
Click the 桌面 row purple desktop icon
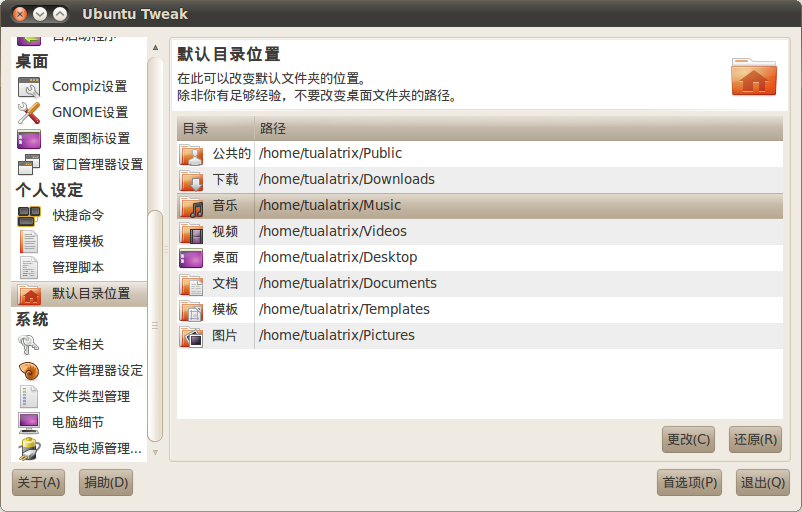[x=191, y=258]
